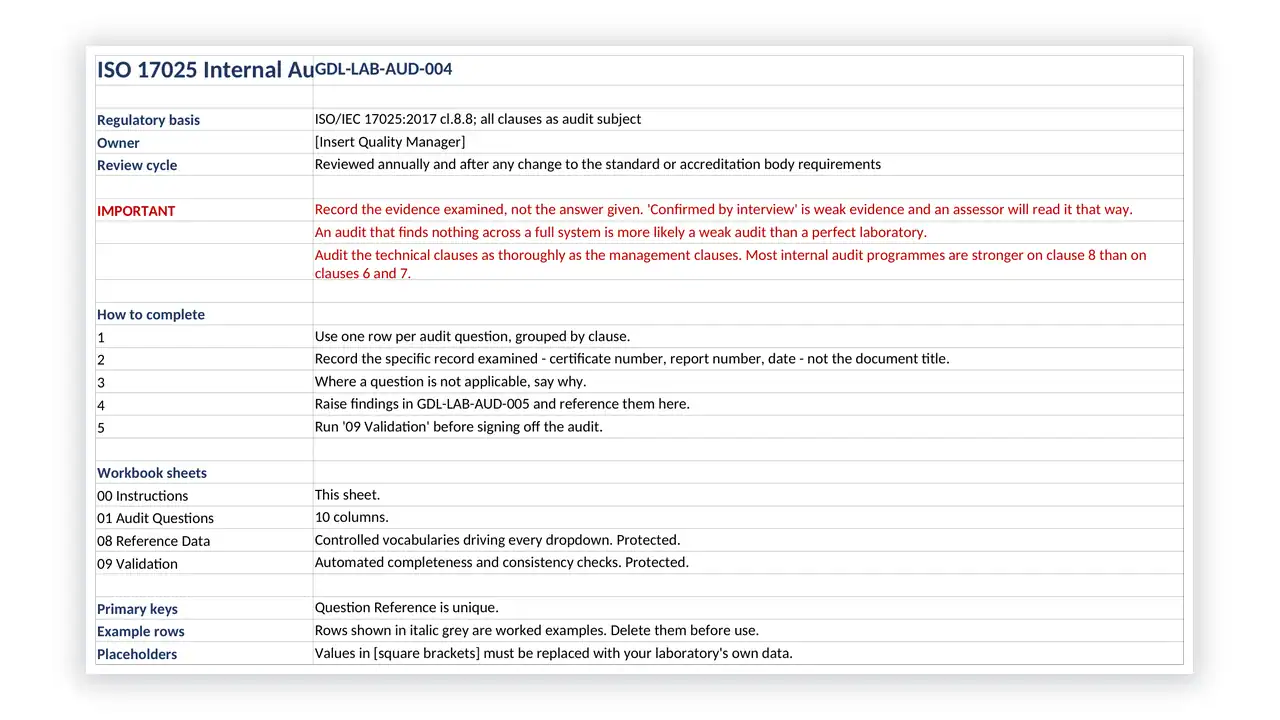Click the 01 Audit Questions sheet name cell
The image size is (1280, 720).
point(204,518)
